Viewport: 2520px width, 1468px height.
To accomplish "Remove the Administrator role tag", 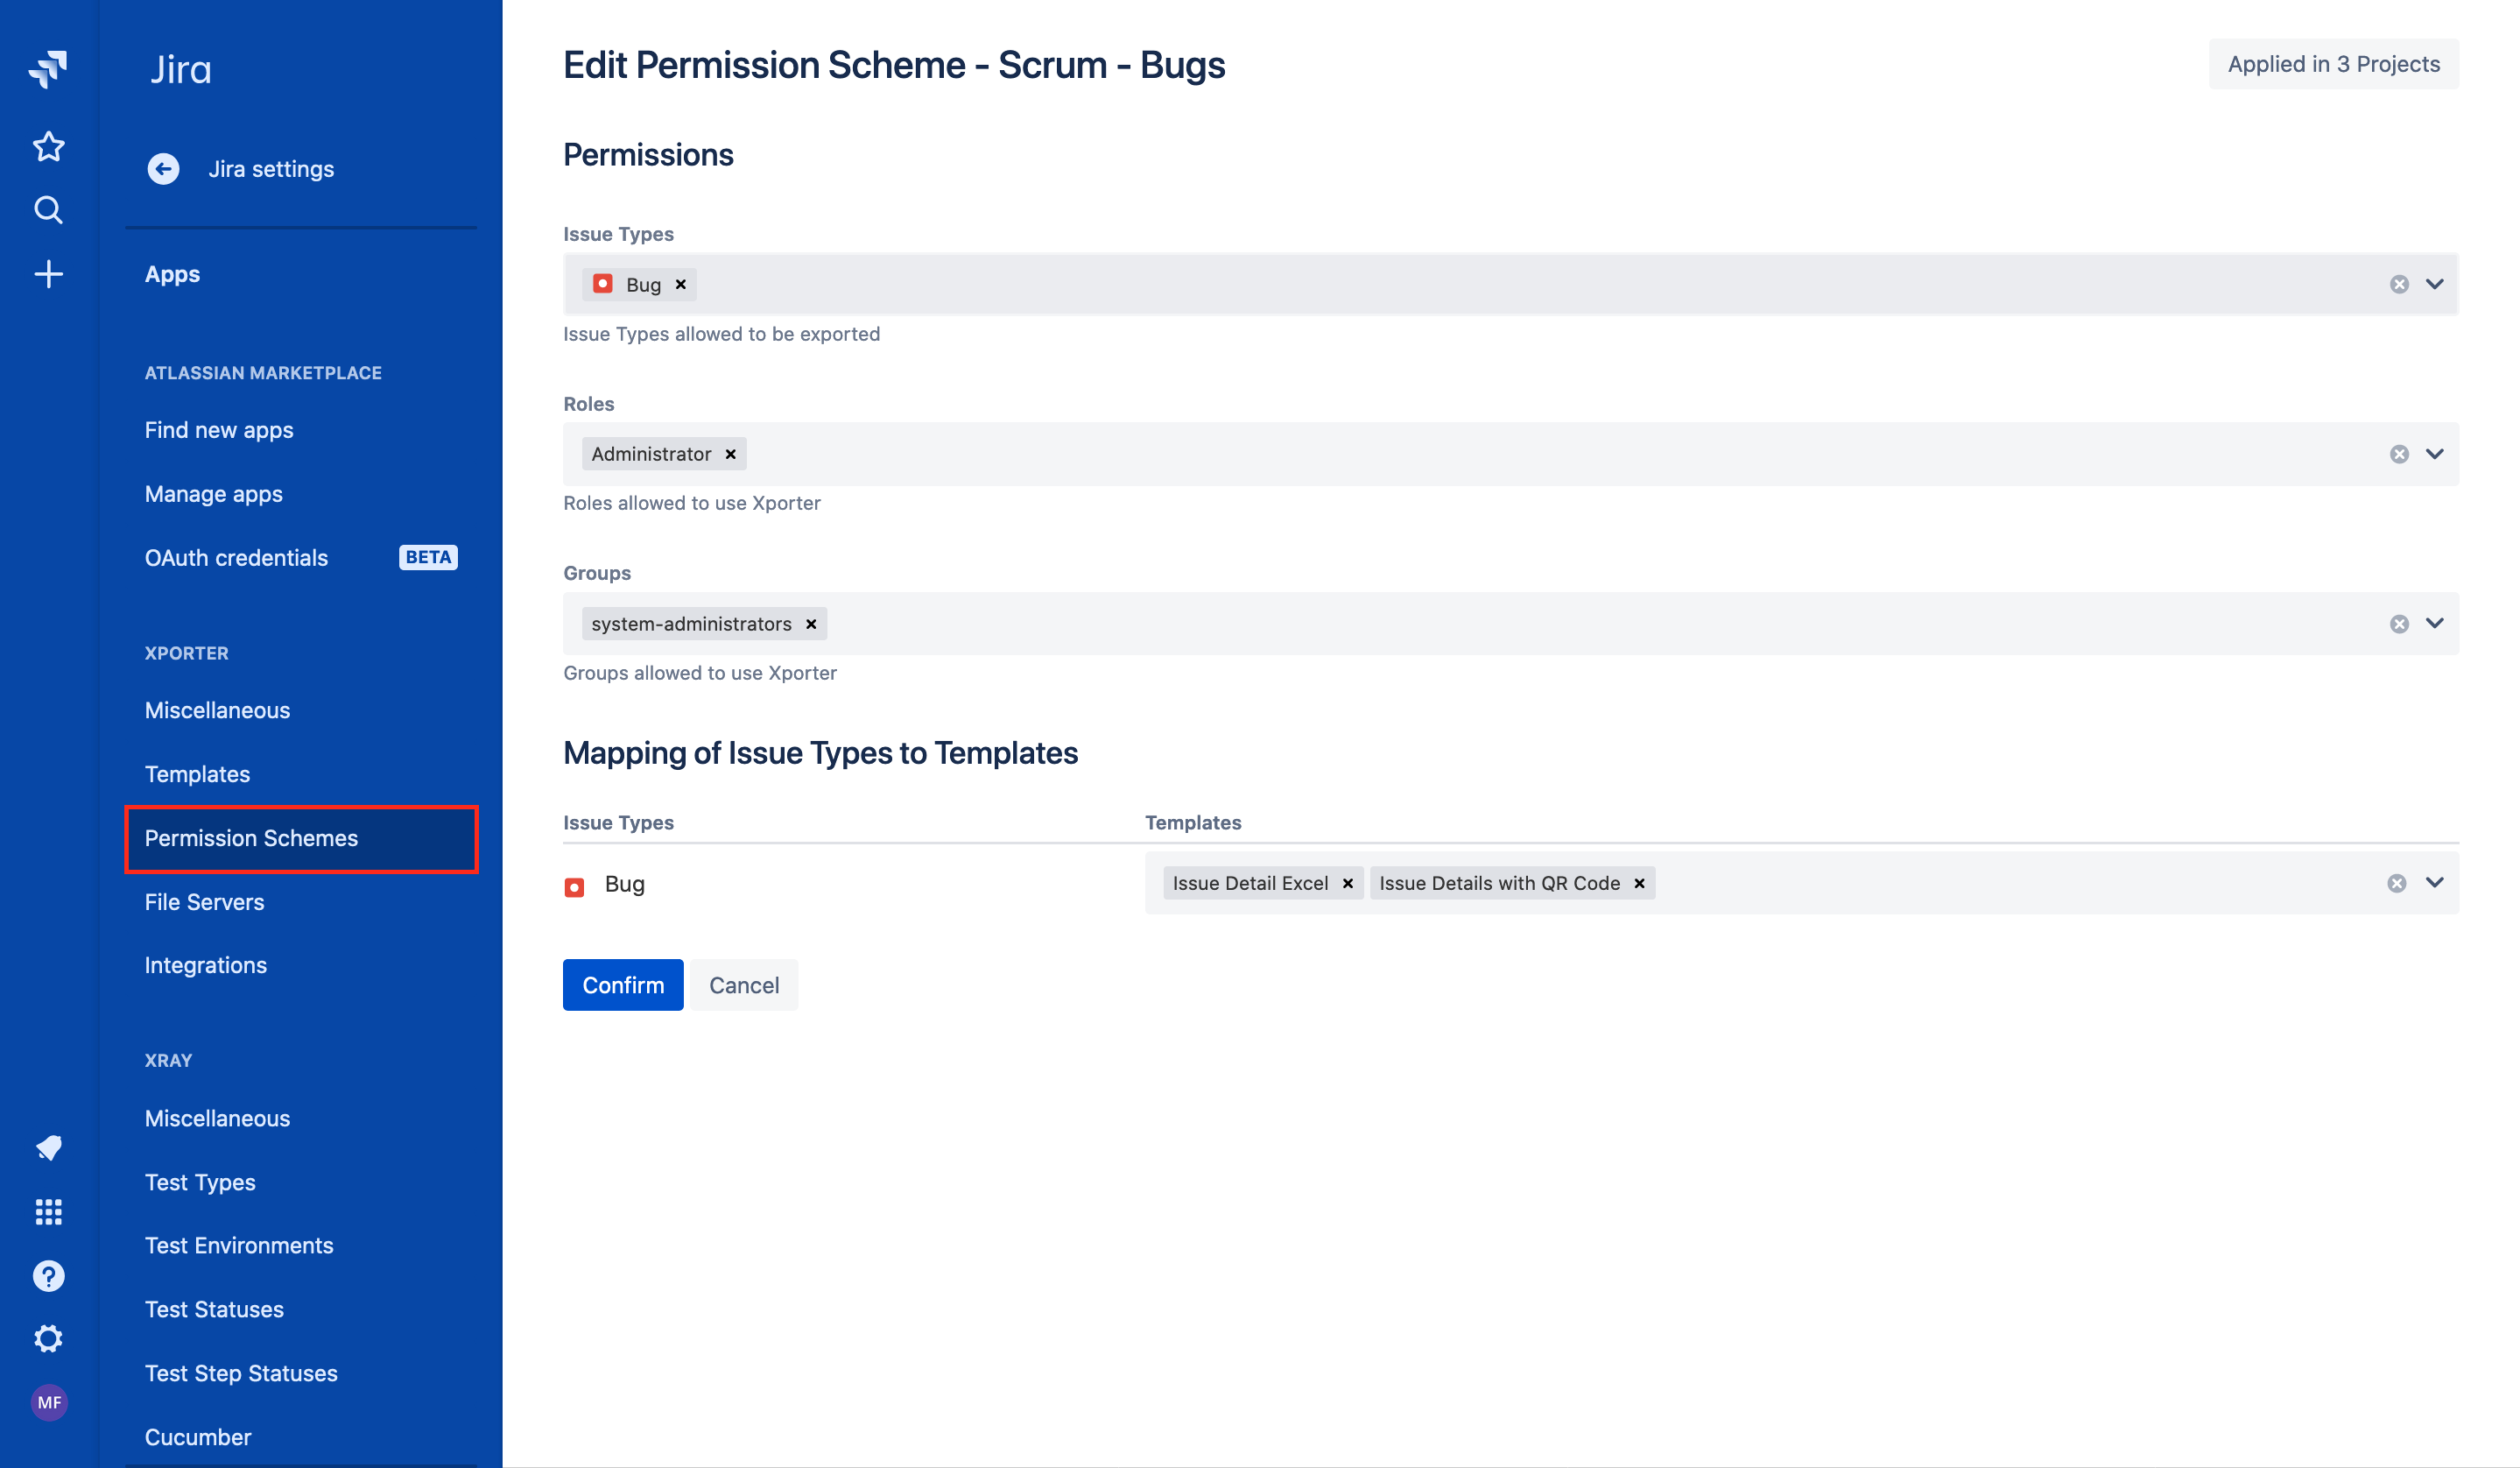I will 731,454.
